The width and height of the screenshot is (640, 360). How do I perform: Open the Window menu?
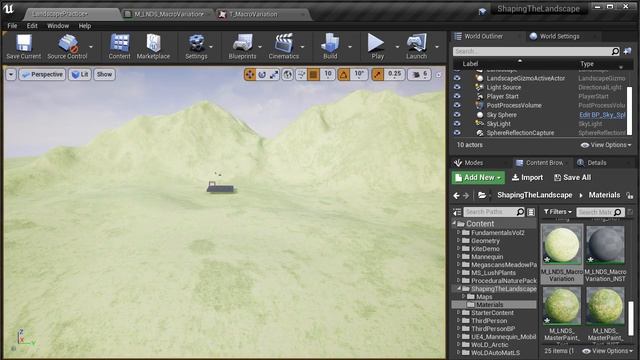pyautogui.click(x=58, y=26)
